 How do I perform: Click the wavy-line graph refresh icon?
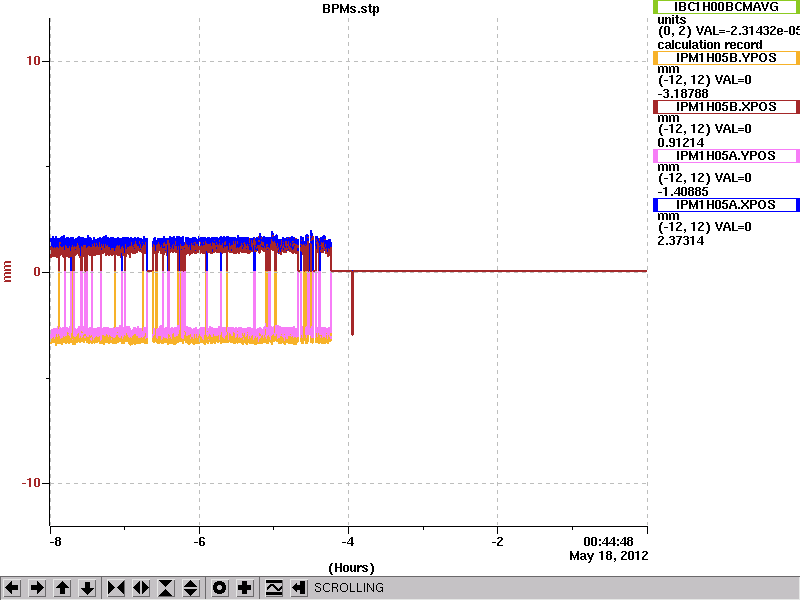[274, 588]
